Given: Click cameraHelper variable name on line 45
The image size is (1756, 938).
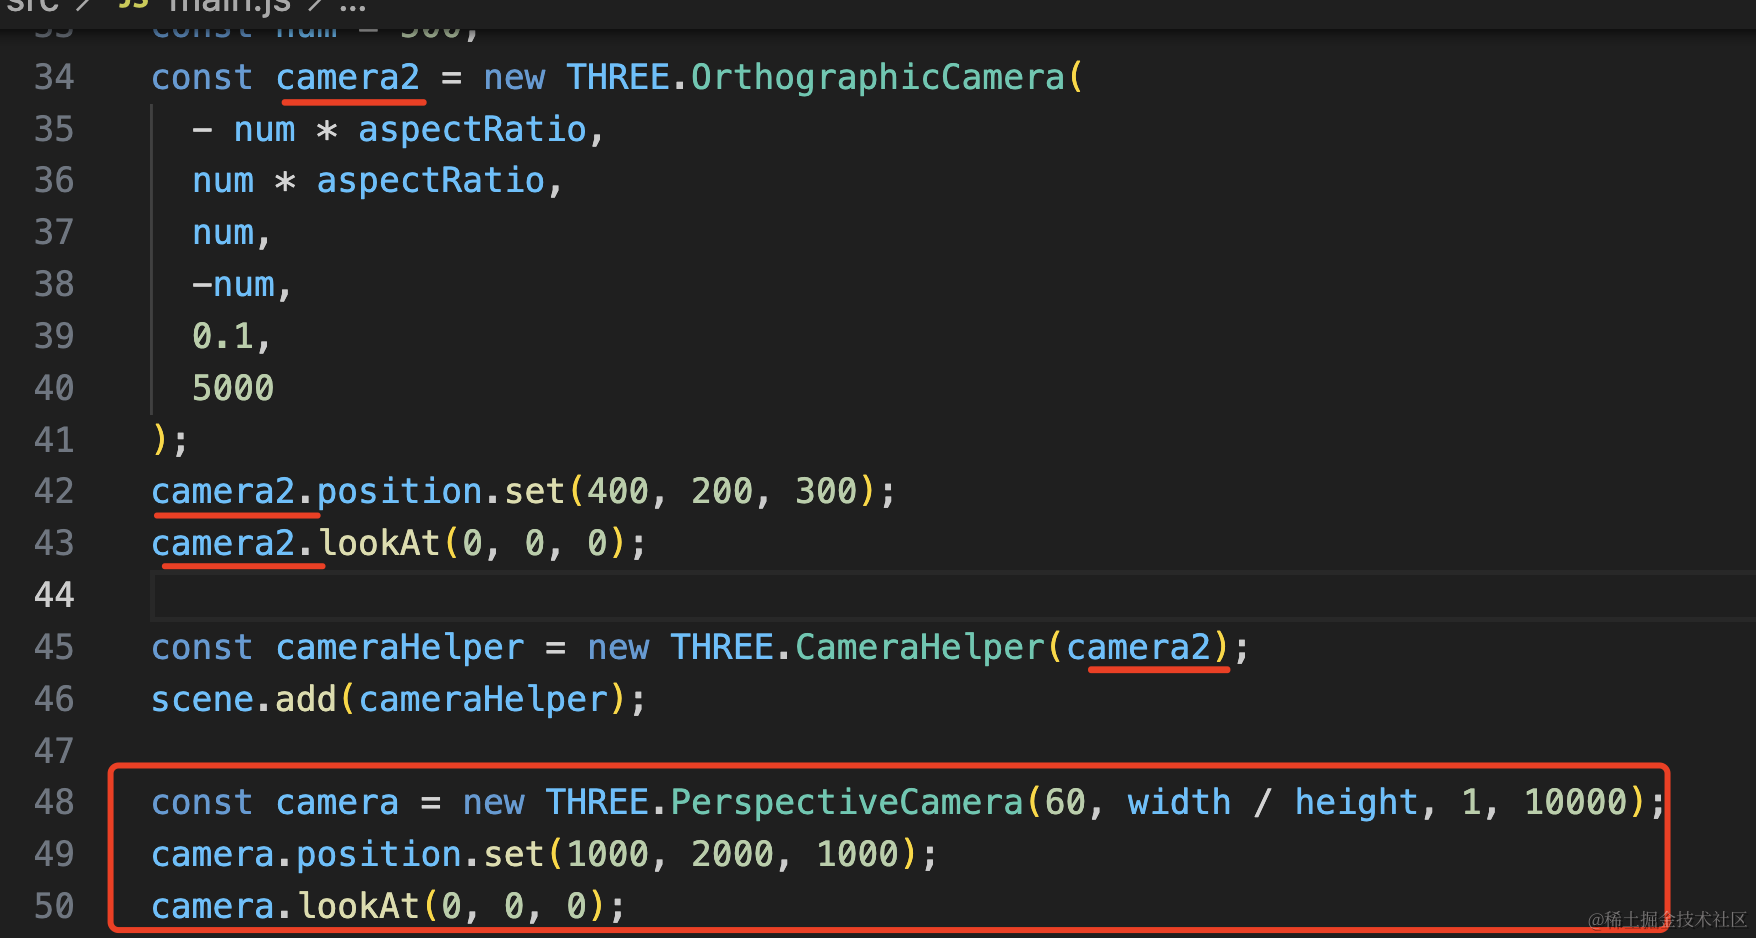Looking at the screenshot, I should click(400, 647).
